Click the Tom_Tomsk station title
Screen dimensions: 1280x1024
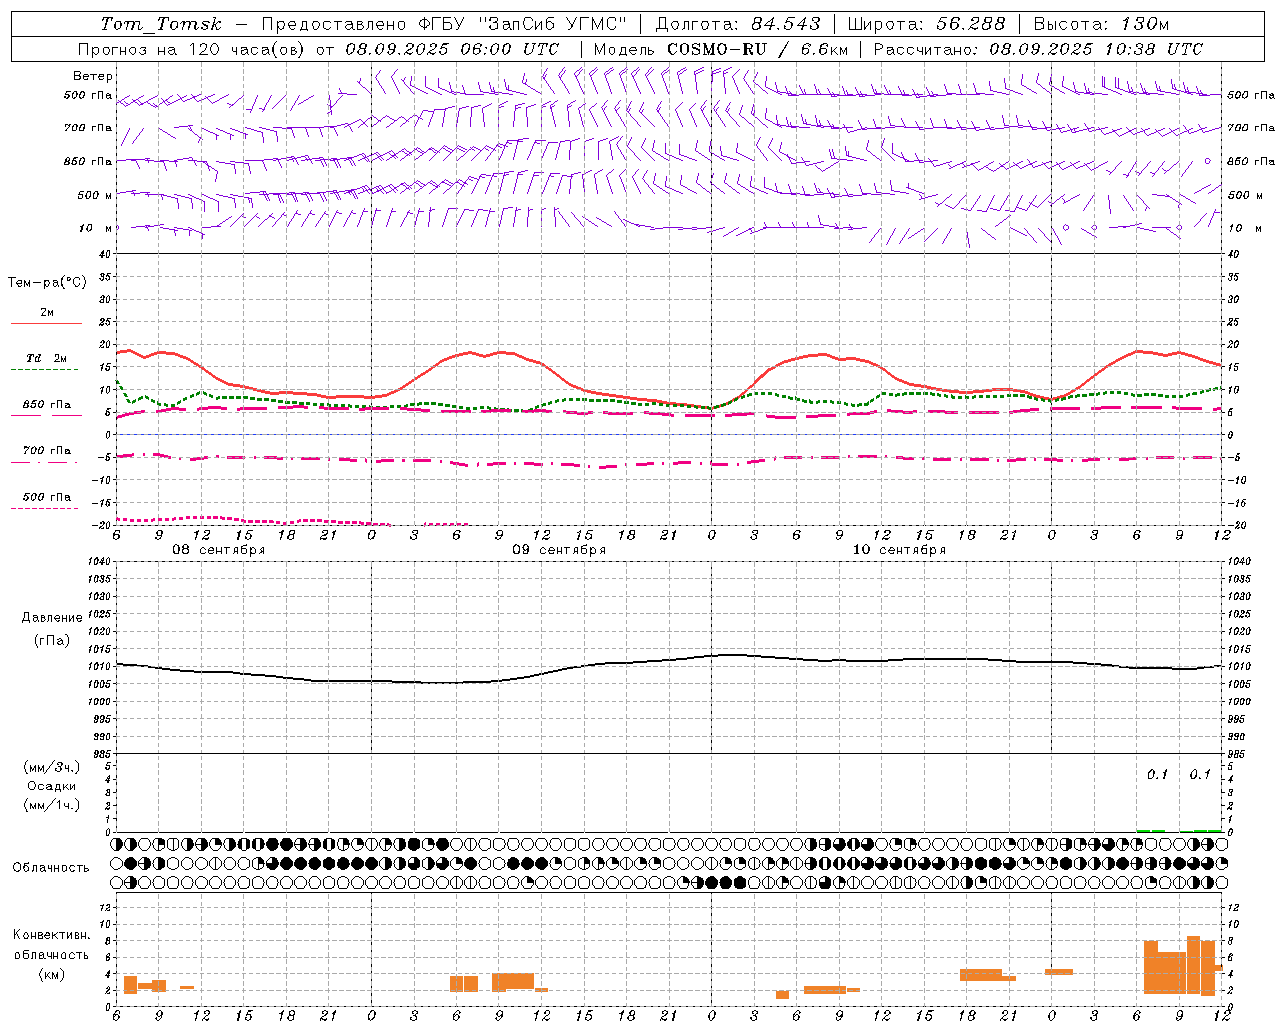click(161, 24)
